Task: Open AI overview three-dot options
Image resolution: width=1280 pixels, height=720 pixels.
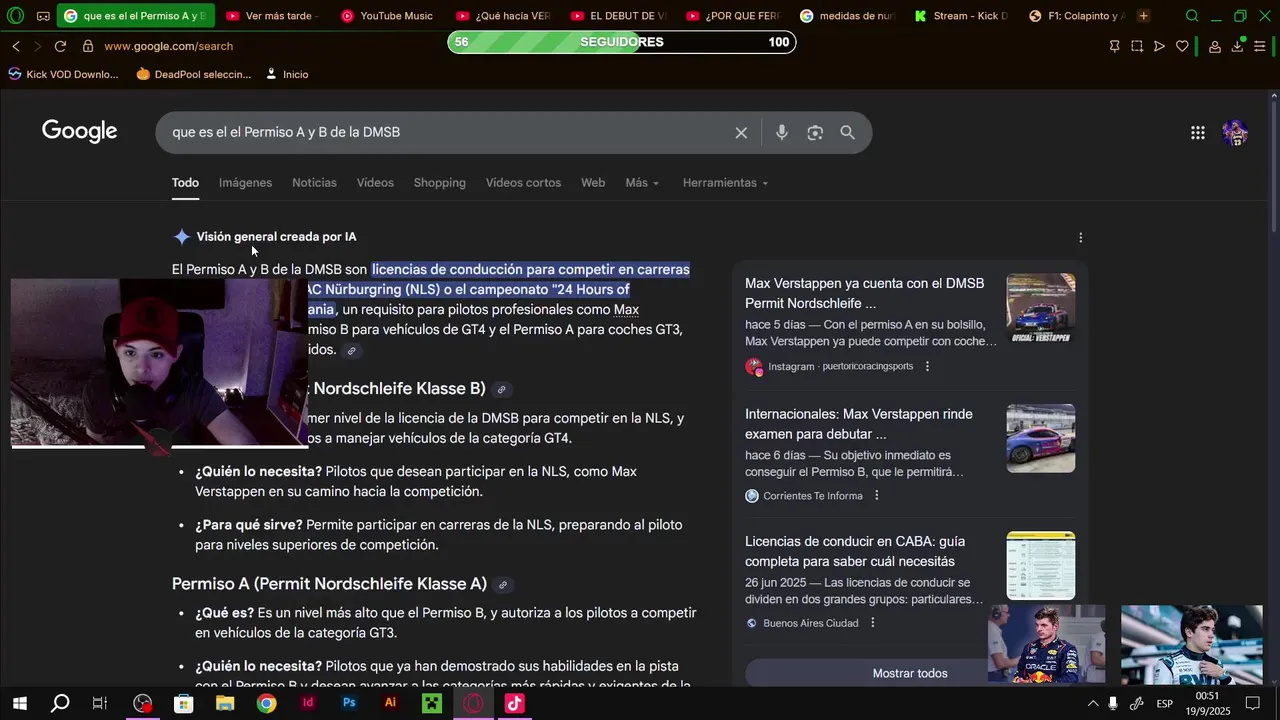Action: [1080, 238]
